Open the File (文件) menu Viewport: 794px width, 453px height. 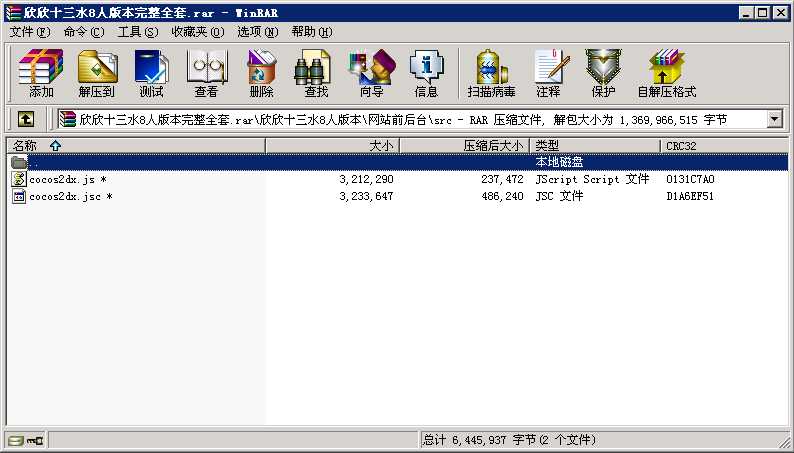(30, 32)
